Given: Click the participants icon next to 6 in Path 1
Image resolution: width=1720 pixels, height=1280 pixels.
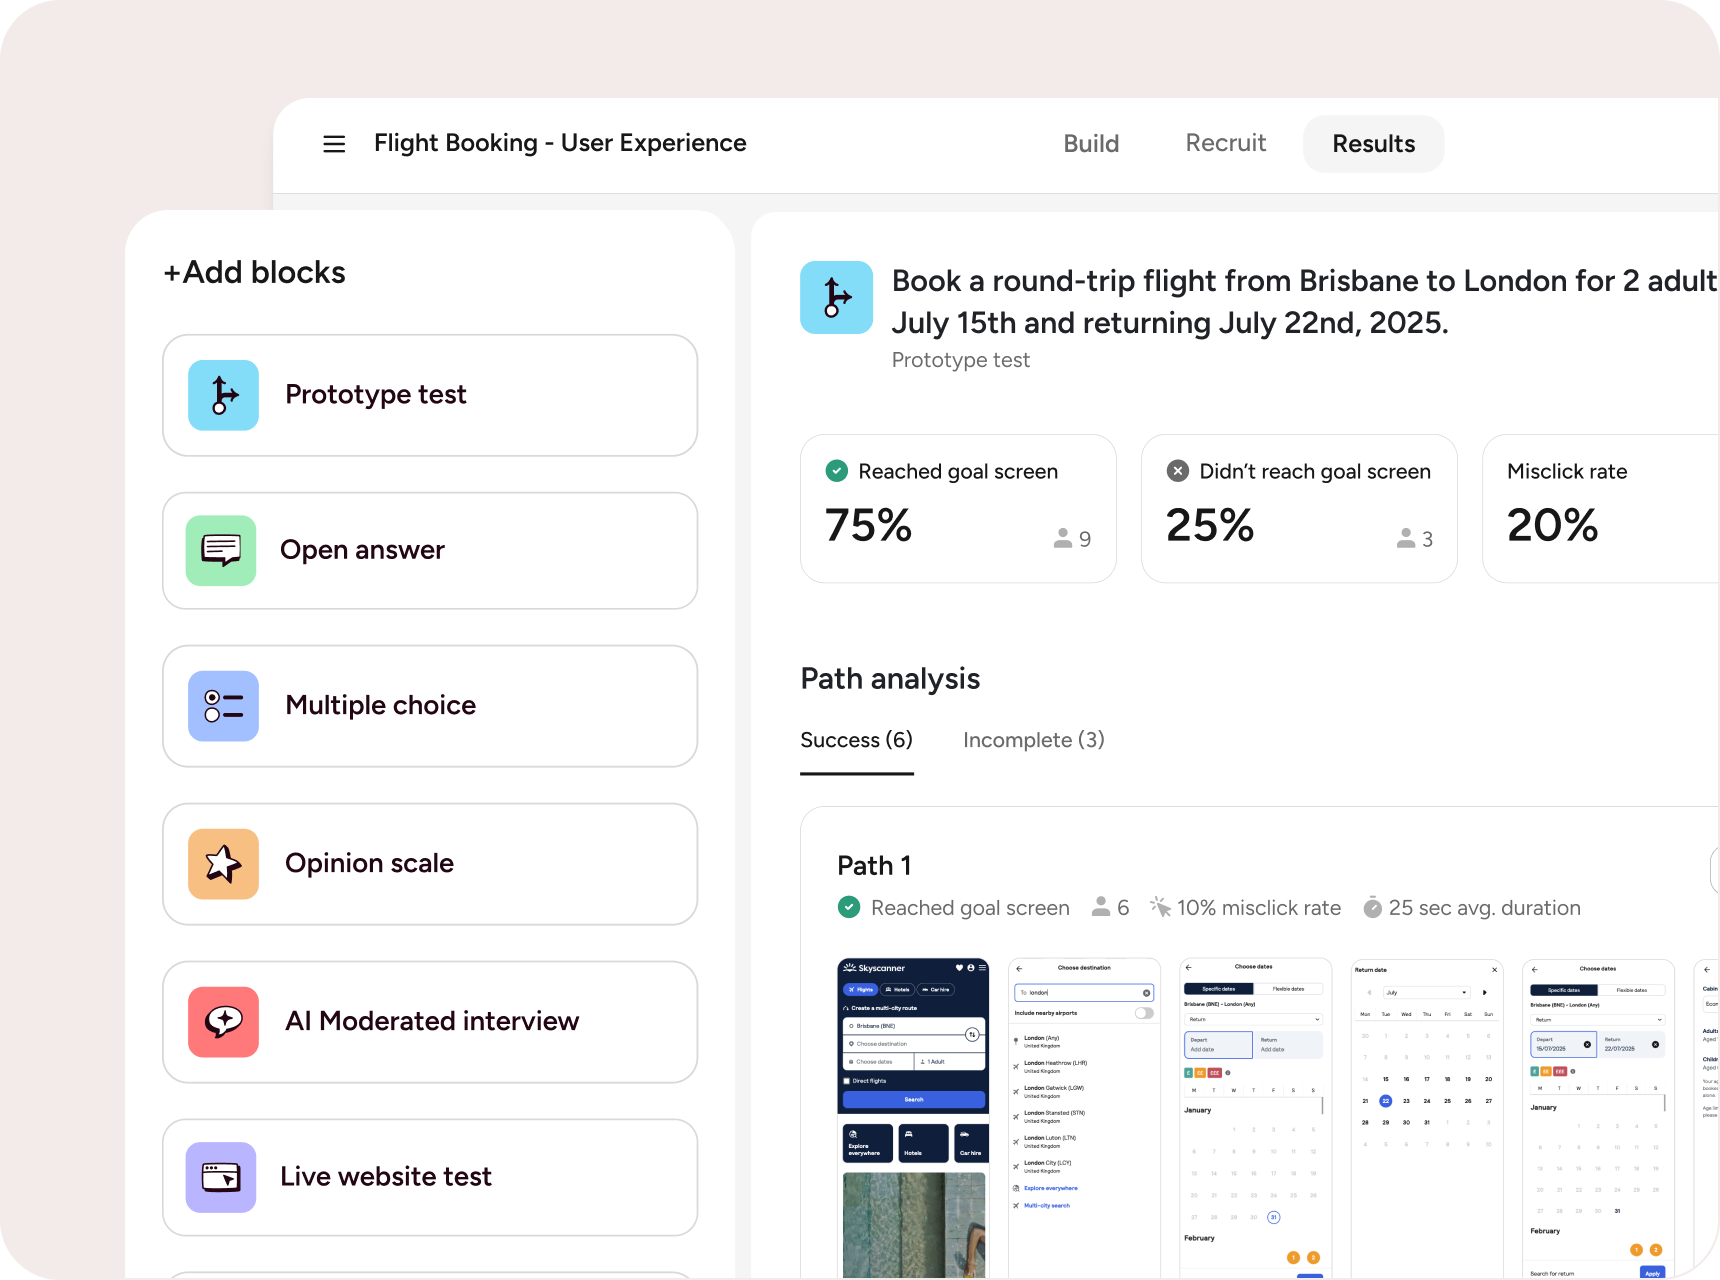Looking at the screenshot, I should point(1101,907).
